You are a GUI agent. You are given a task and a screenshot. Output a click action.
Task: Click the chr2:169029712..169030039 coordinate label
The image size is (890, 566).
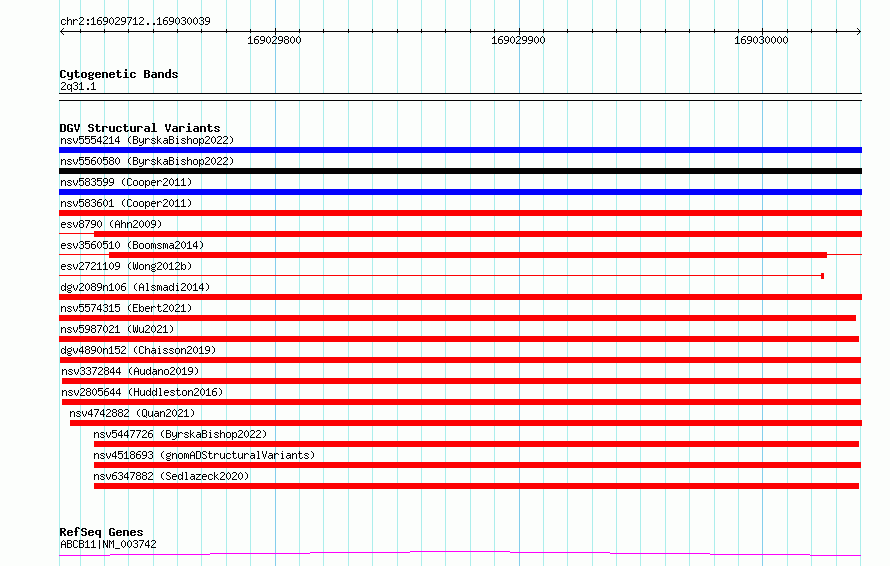135,21
